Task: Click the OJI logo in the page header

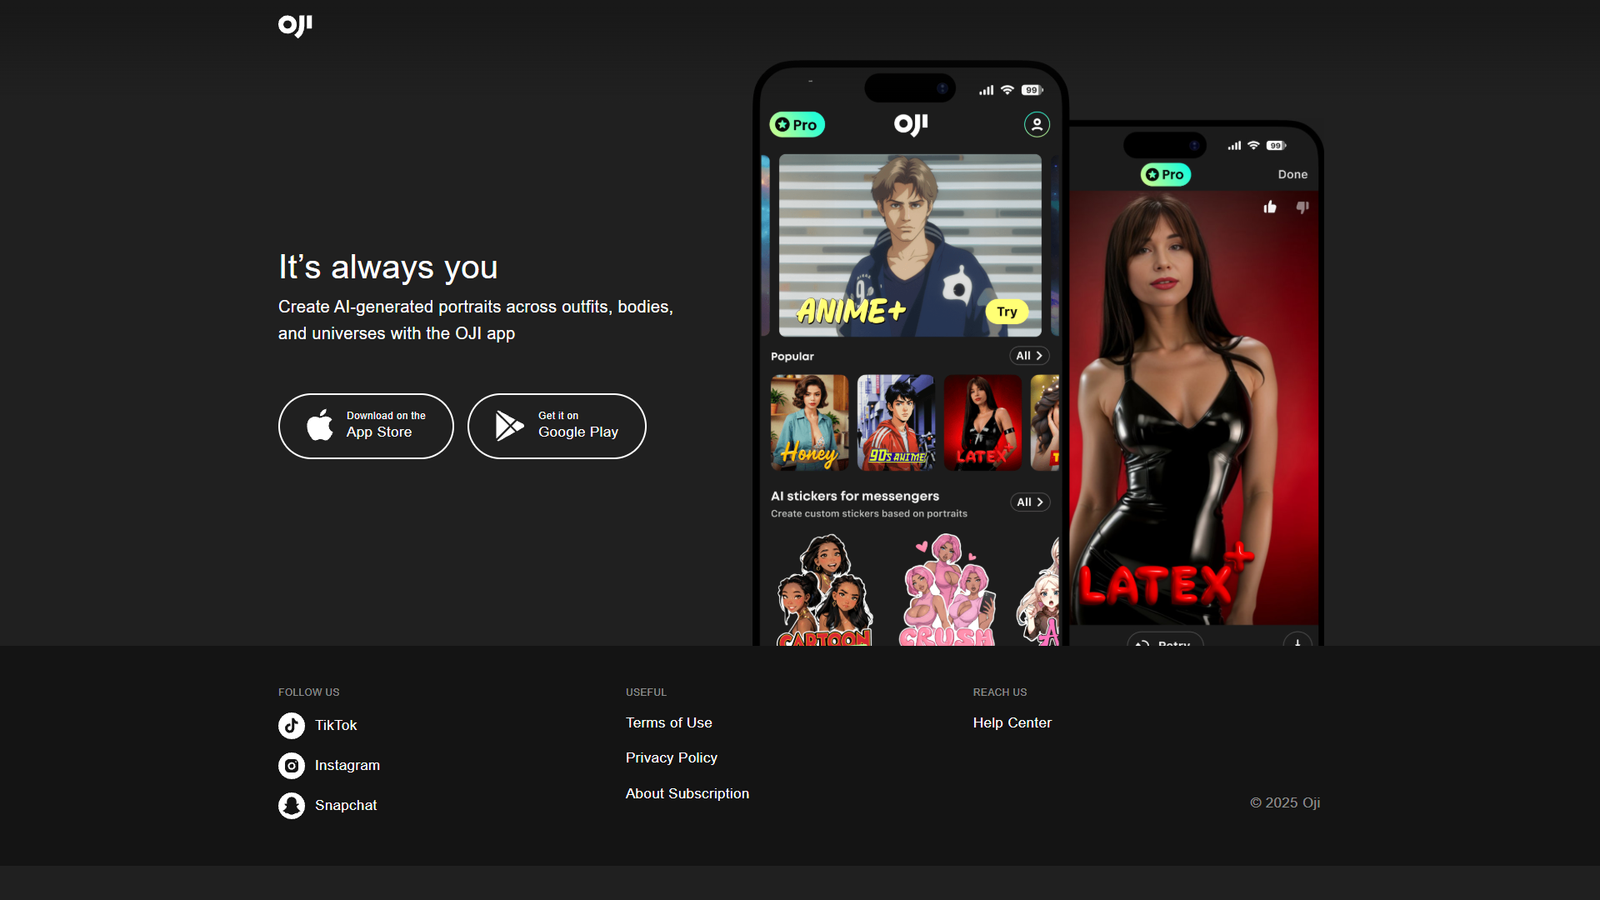Action: point(295,25)
